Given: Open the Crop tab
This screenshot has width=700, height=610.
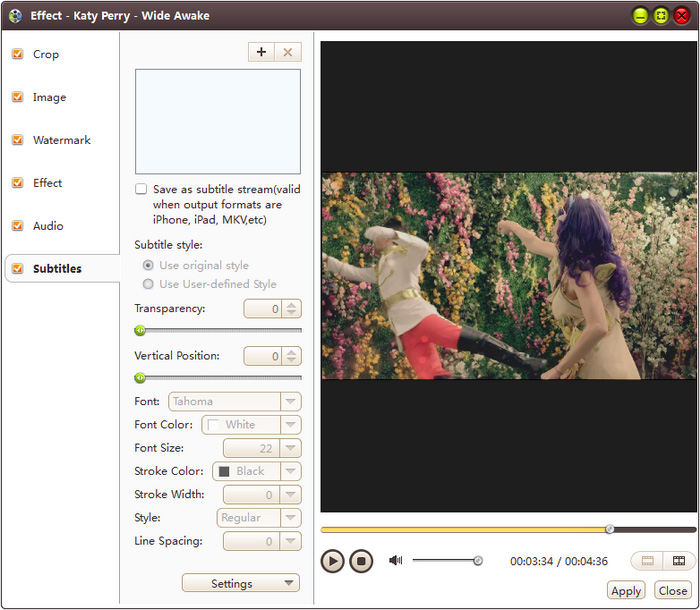Looking at the screenshot, I should (46, 54).
